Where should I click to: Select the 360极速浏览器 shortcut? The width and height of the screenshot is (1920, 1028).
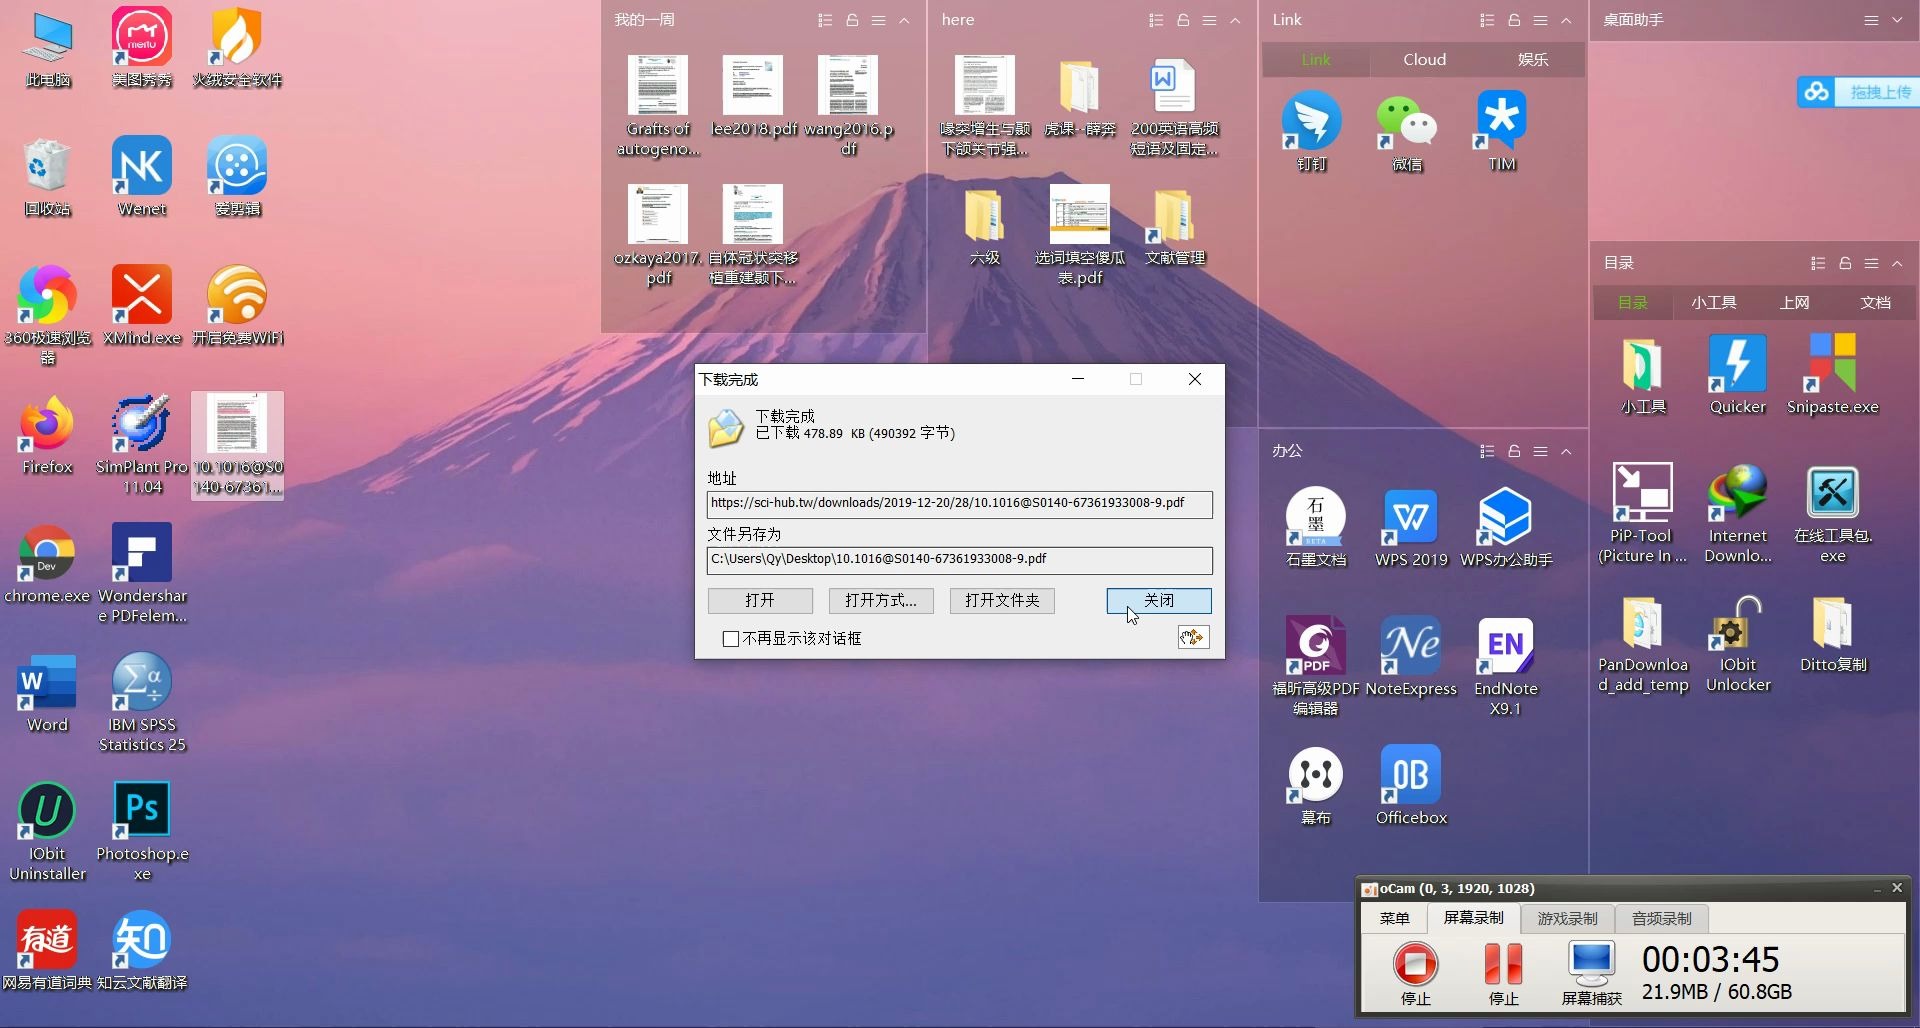[47, 315]
